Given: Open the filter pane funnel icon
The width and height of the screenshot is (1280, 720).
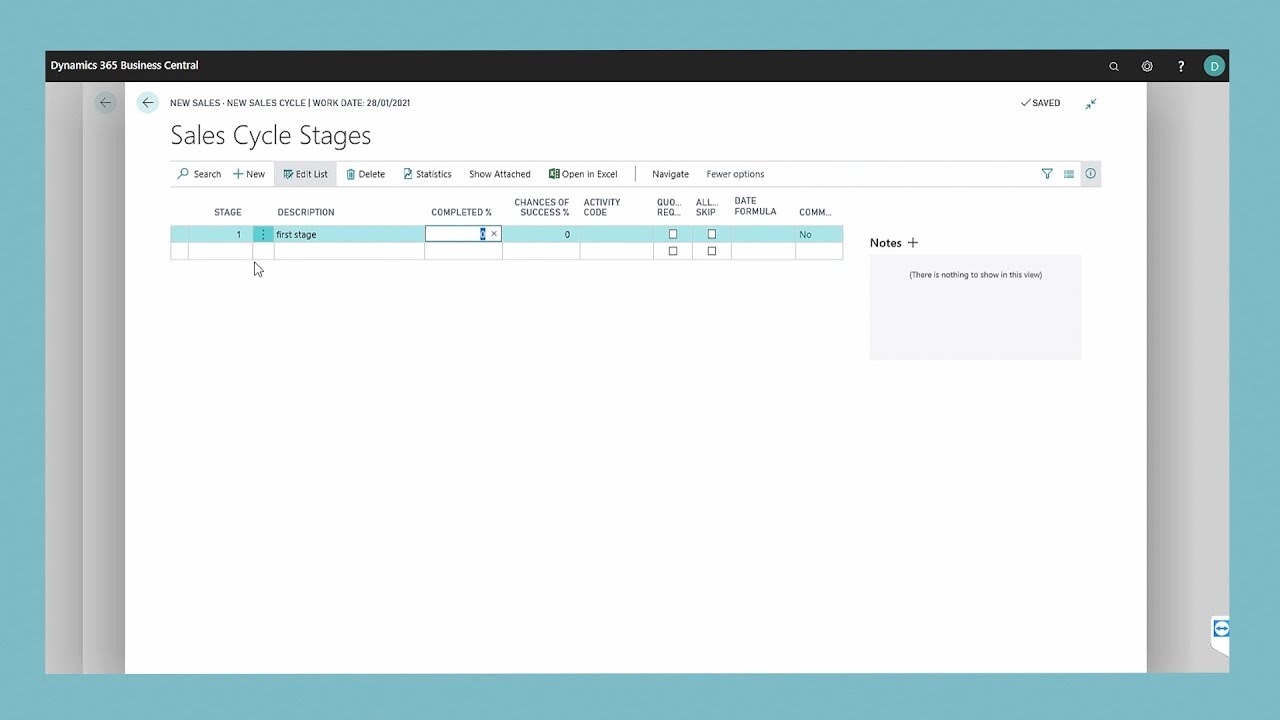Looking at the screenshot, I should [x=1047, y=174].
